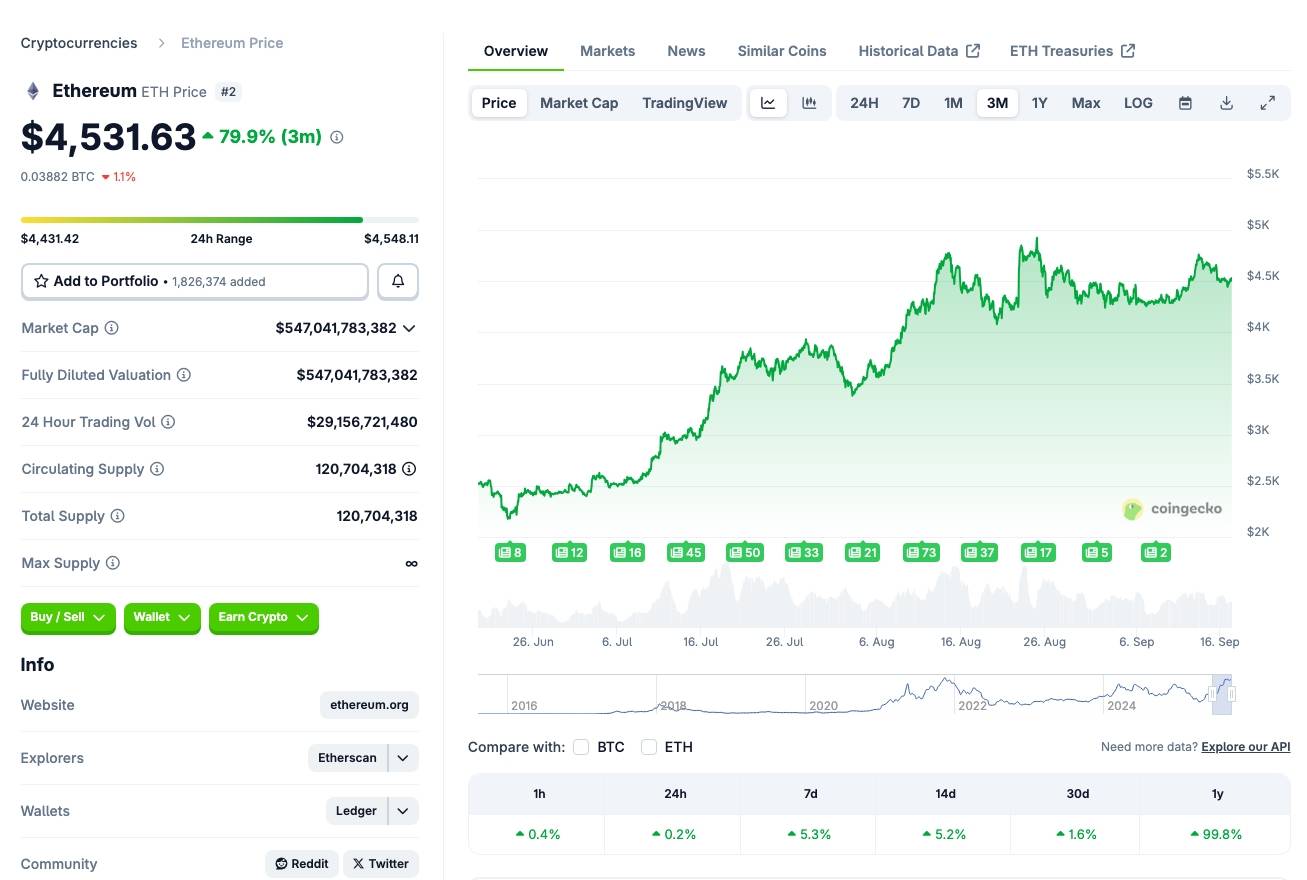Screen dimensions: 1307x880
Task: Open news marker with 37 articles
Action: pos(980,552)
